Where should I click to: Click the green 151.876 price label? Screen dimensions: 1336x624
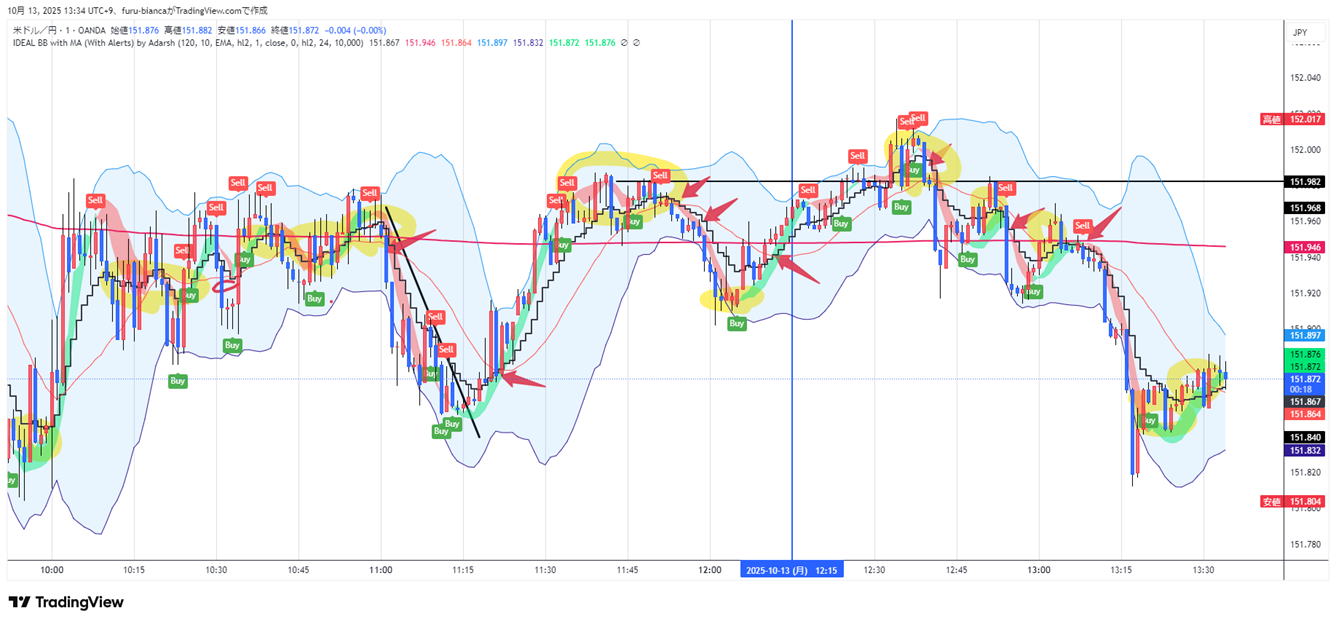coord(1308,355)
